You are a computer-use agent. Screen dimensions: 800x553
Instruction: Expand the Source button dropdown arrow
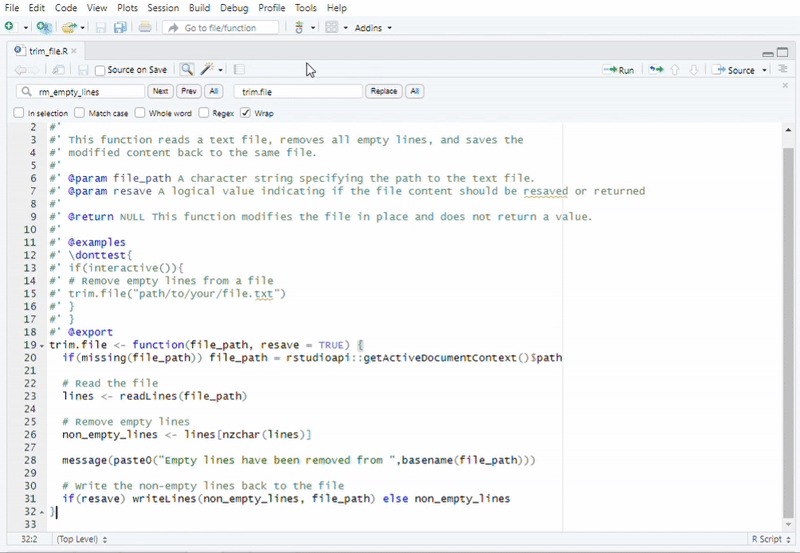pos(765,71)
